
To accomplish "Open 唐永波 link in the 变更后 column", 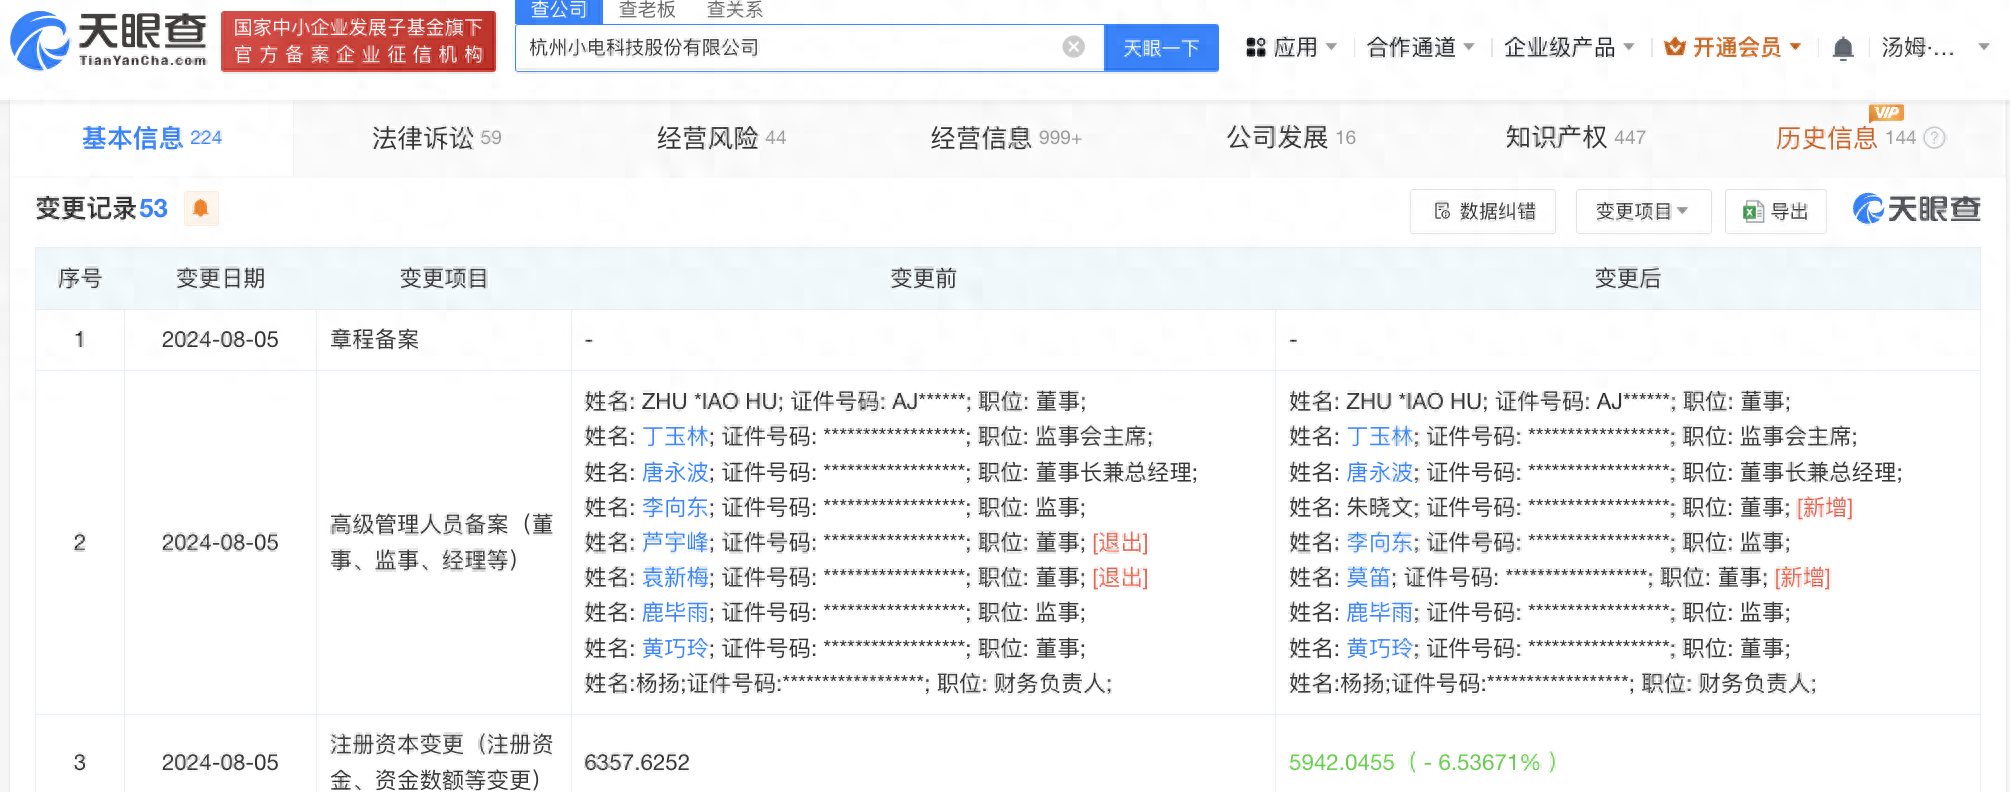I will (1380, 472).
